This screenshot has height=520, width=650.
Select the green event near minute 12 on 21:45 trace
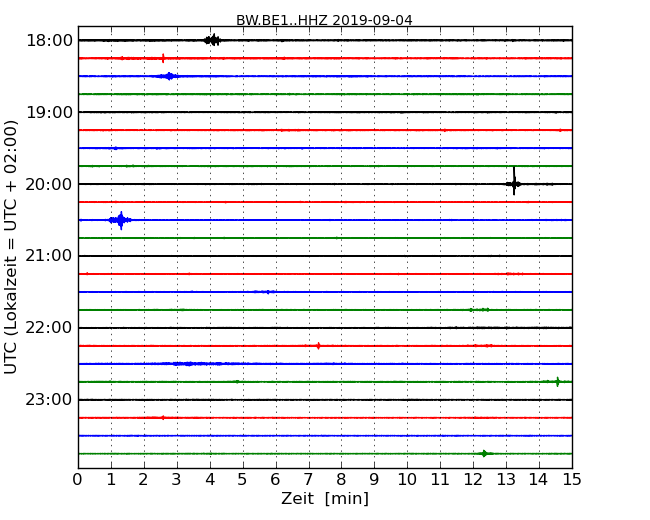480,310
